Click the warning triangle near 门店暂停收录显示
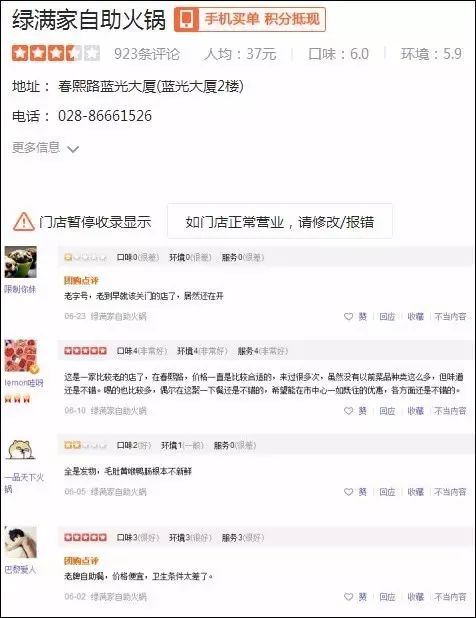The height and width of the screenshot is (618, 476). tap(24, 222)
